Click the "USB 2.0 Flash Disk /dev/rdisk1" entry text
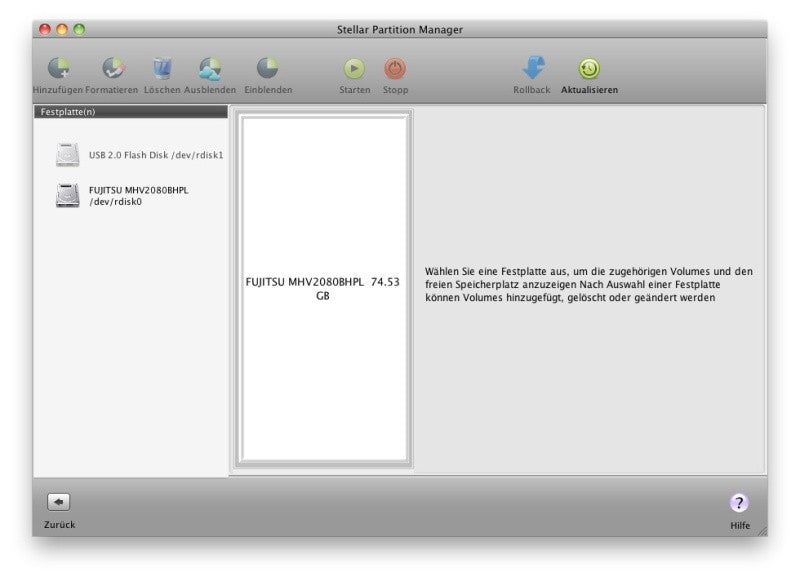Viewport: 800px width, 581px height. coord(156,155)
